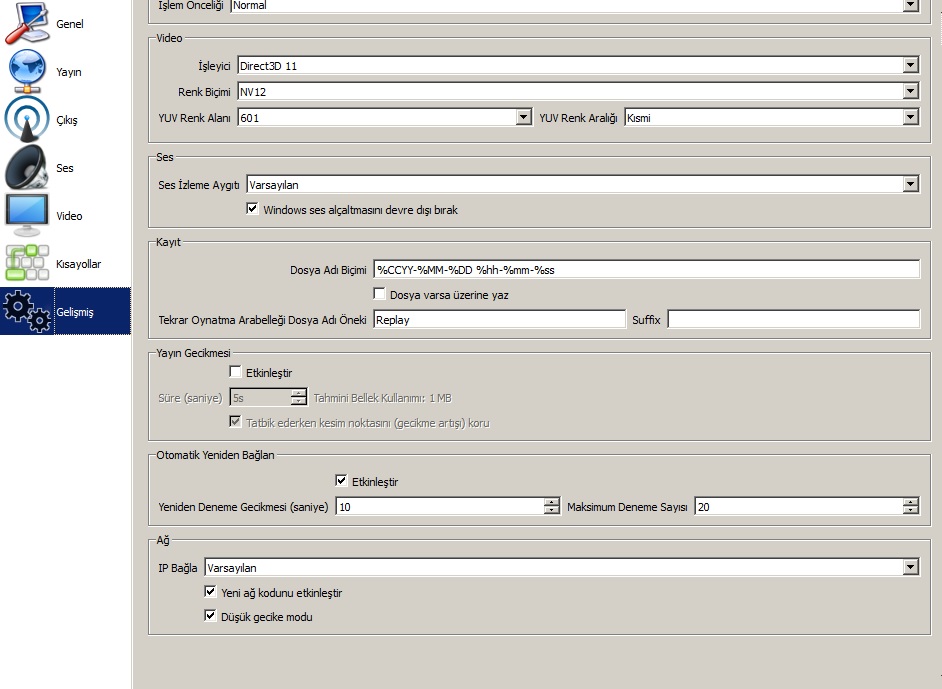Screen dimensions: 942x689
Task: Increase Yeniden Deneme Gecikmesi value by one
Action: (552, 503)
